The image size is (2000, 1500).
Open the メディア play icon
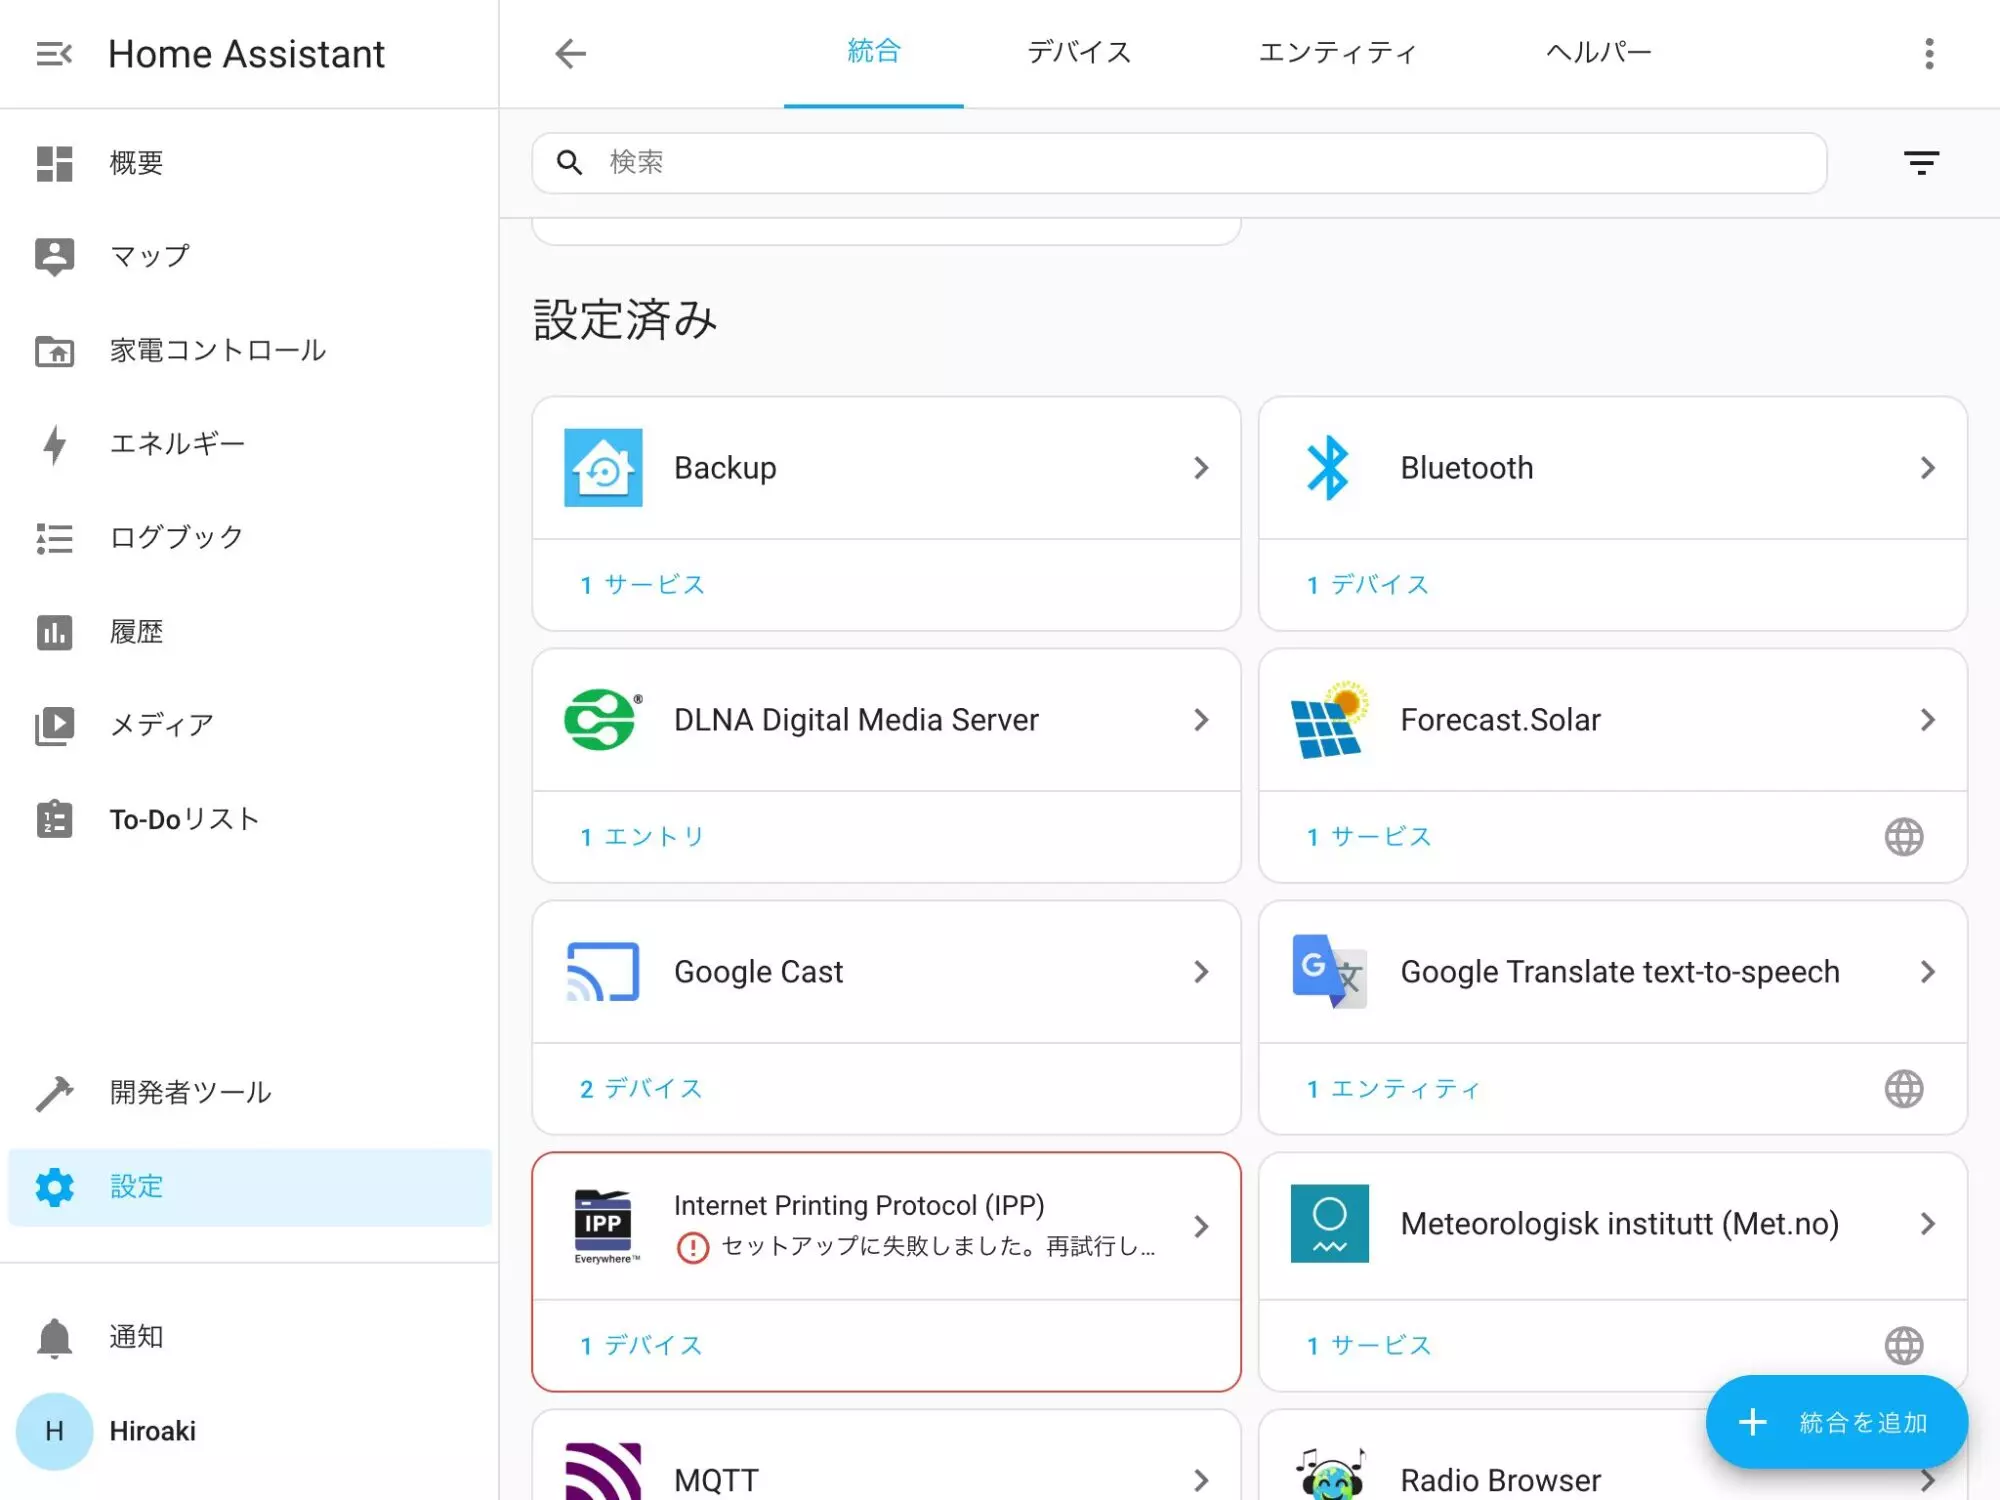(x=54, y=725)
